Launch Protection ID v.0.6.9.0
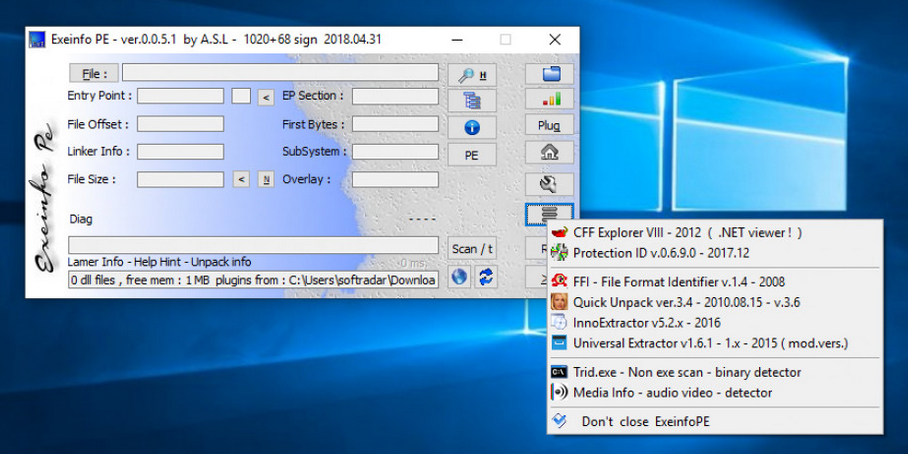908x454 pixels. pyautogui.click(x=715, y=253)
